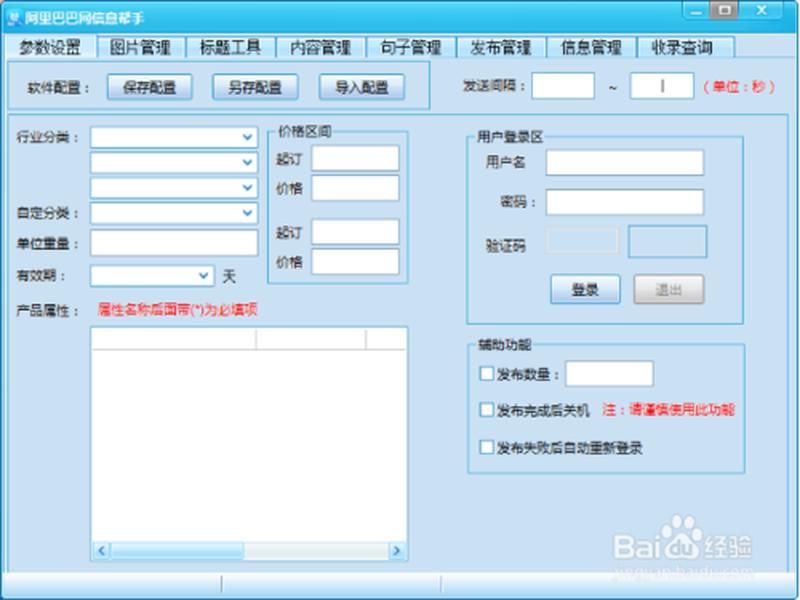The image size is (800, 600).
Task: Open the bottom 行业分类 dropdown above 自定分类
Action: pyautogui.click(x=174, y=188)
